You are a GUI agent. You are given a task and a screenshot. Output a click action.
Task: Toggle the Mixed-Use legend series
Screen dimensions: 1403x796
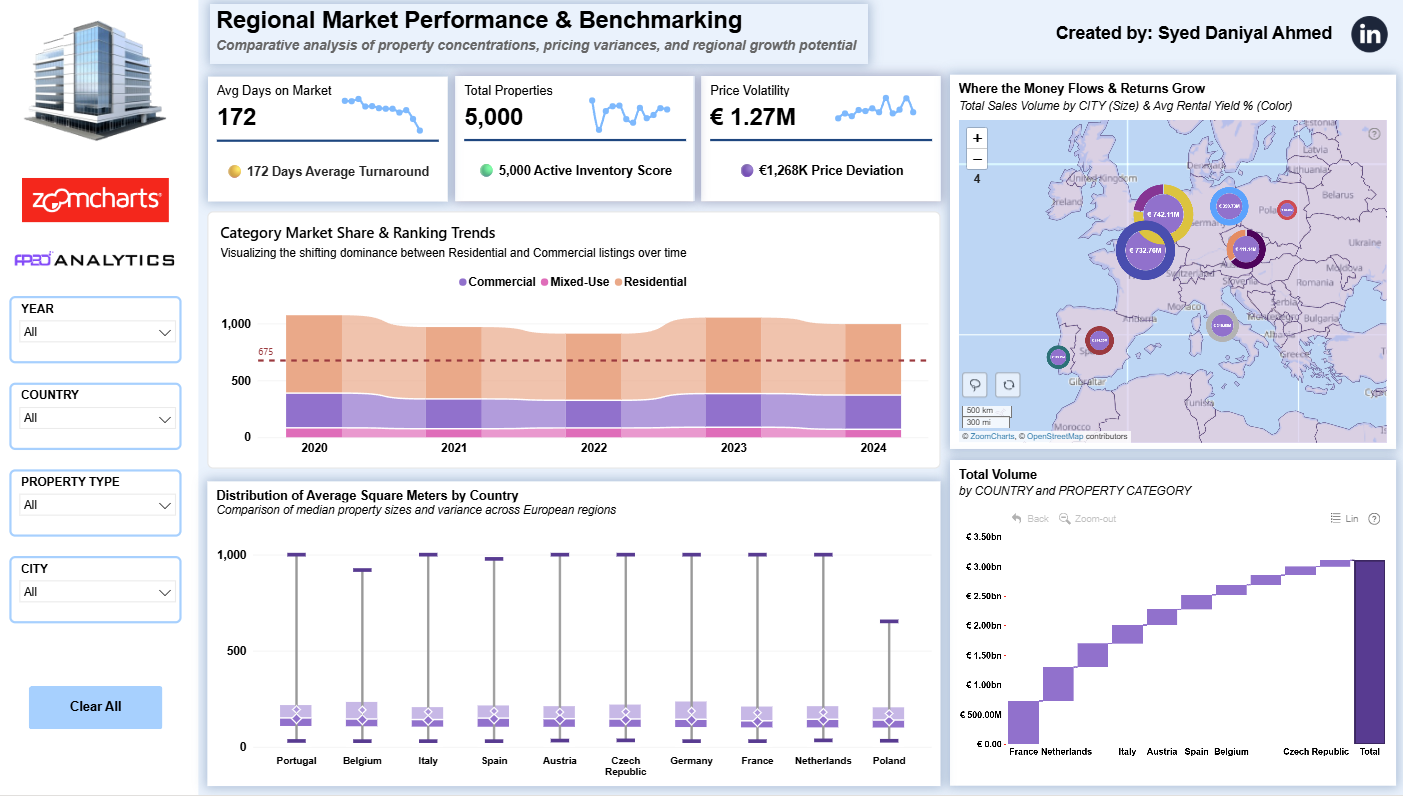(575, 282)
